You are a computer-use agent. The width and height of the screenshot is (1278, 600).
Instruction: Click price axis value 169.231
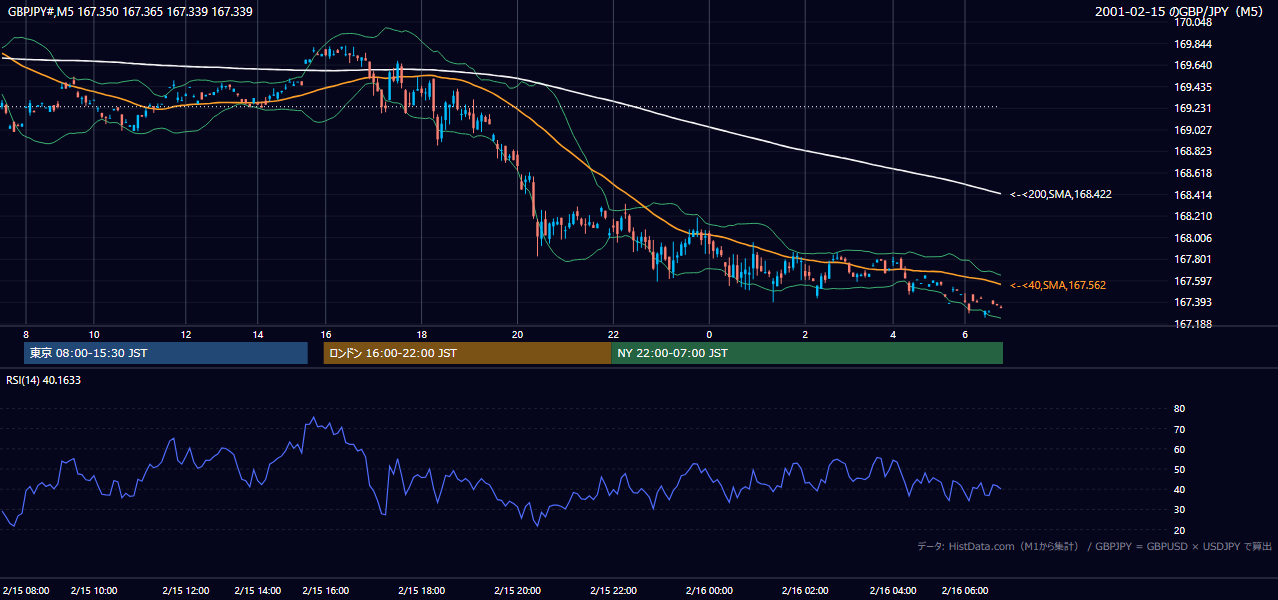(x=1193, y=109)
